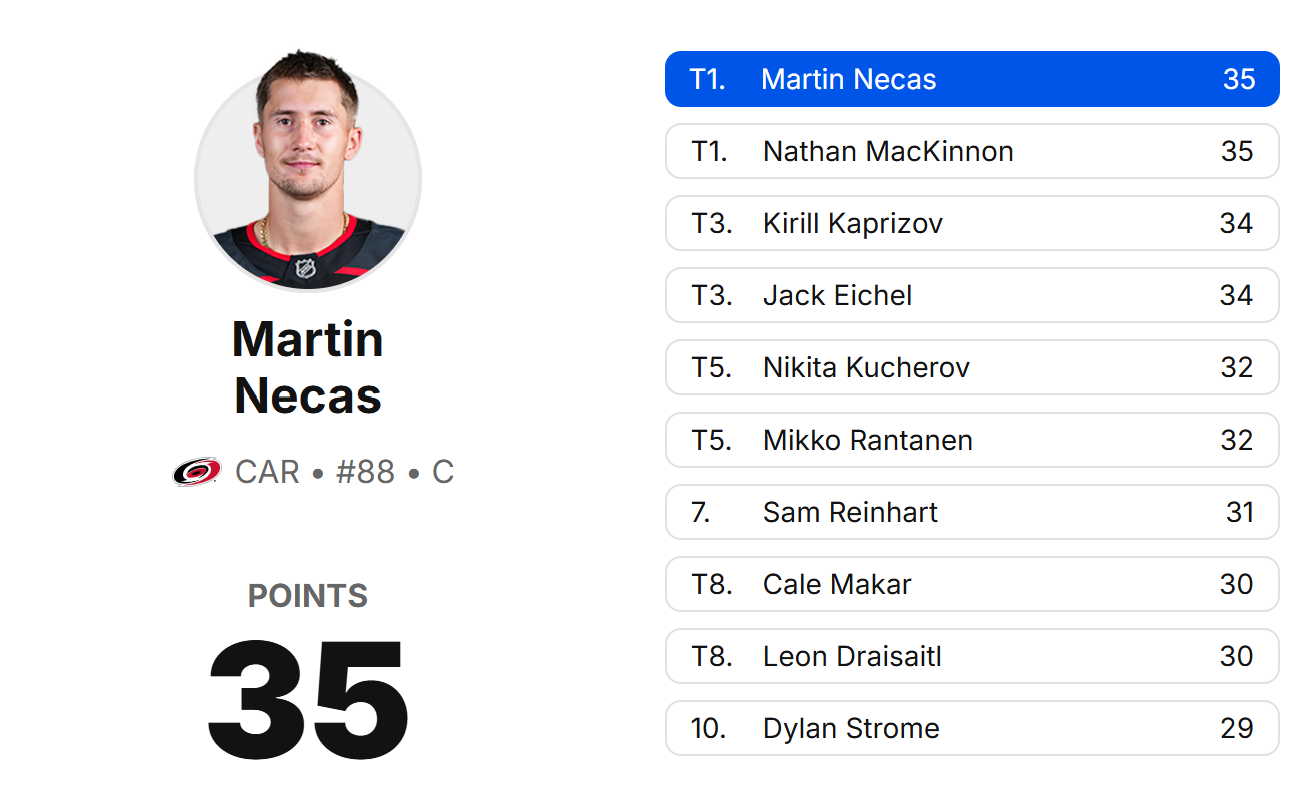Select the highlighted Martin Necas leaderboard row
This screenshot has height=792, width=1316.
coord(972,78)
